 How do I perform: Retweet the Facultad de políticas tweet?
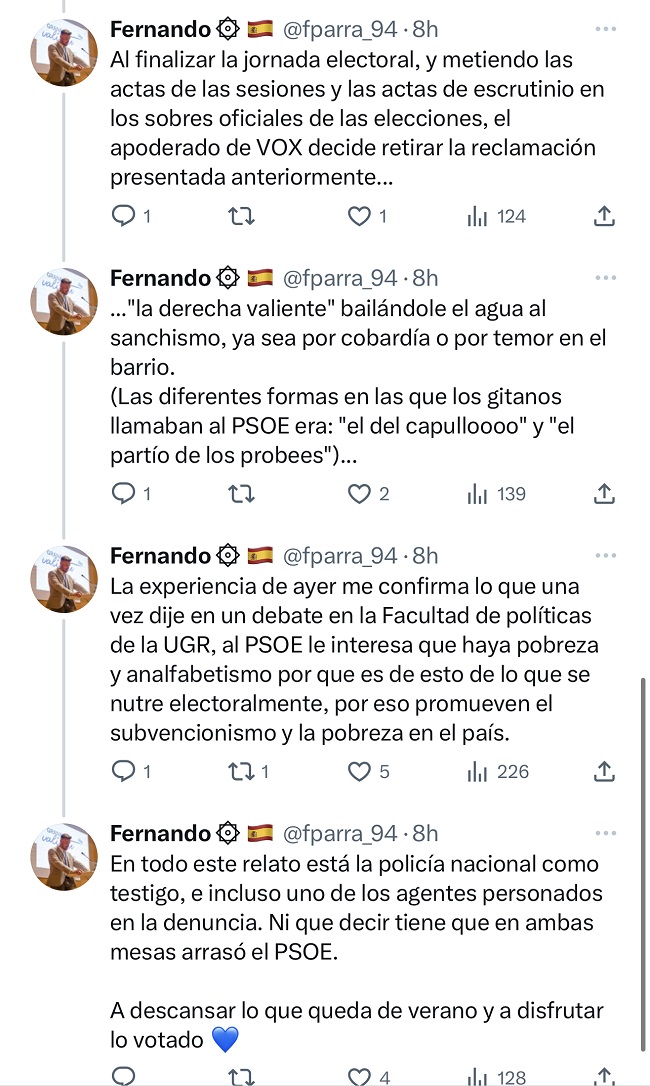(x=241, y=772)
